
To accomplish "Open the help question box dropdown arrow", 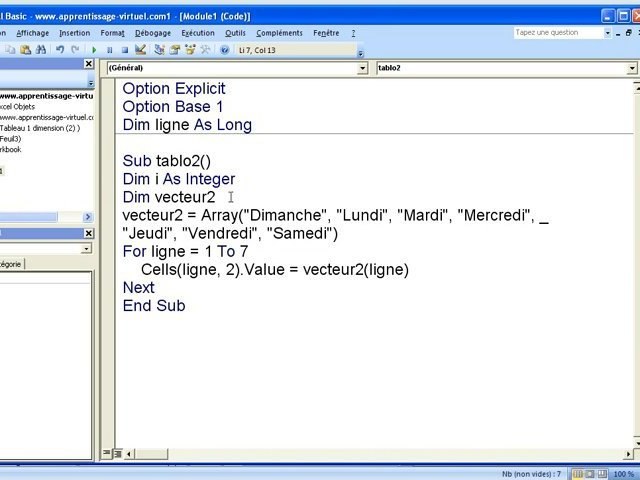I will pos(607,33).
